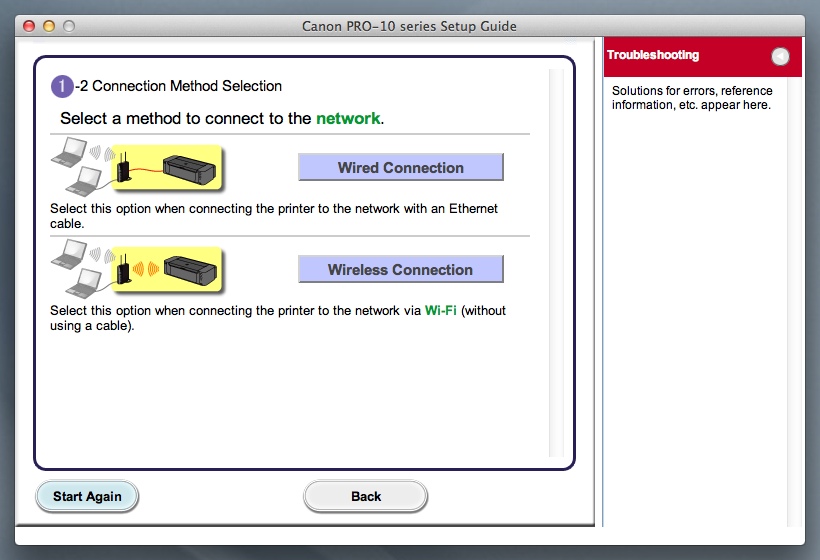Image resolution: width=820 pixels, height=560 pixels.
Task: Click the purple step 1 circle icon
Action: pos(62,87)
